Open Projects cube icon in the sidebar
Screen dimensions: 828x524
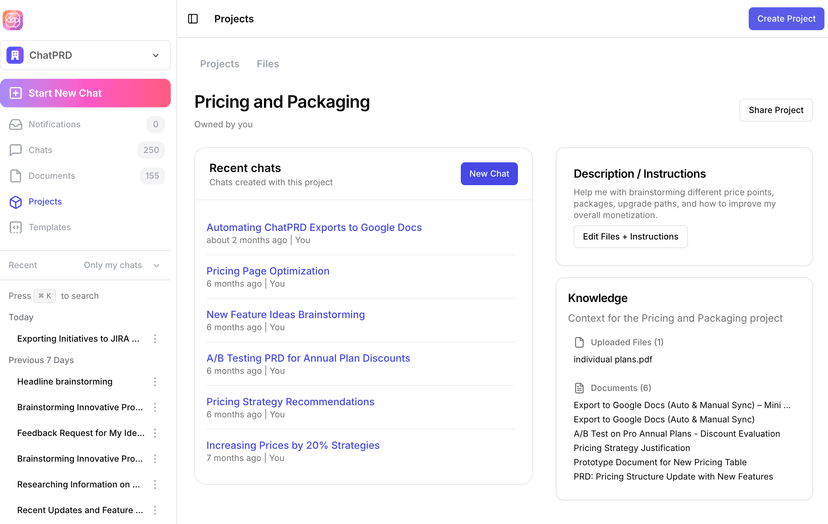(x=15, y=202)
